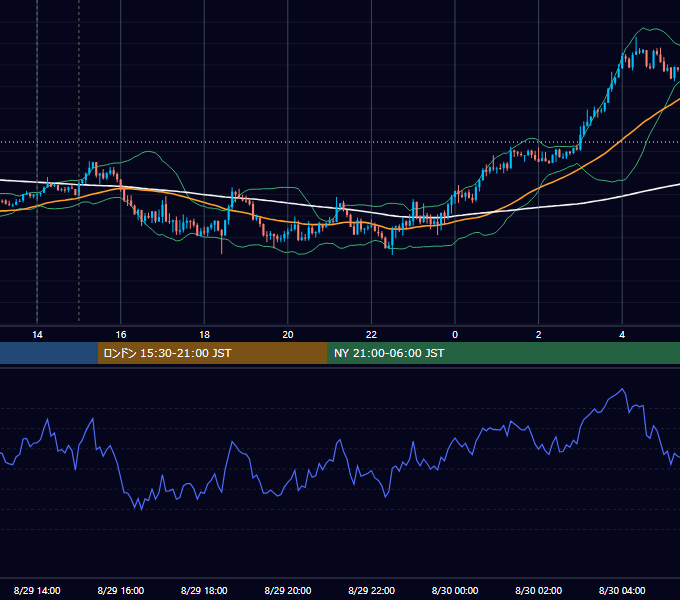Click the 8/29 18:00 time label

tap(204, 590)
